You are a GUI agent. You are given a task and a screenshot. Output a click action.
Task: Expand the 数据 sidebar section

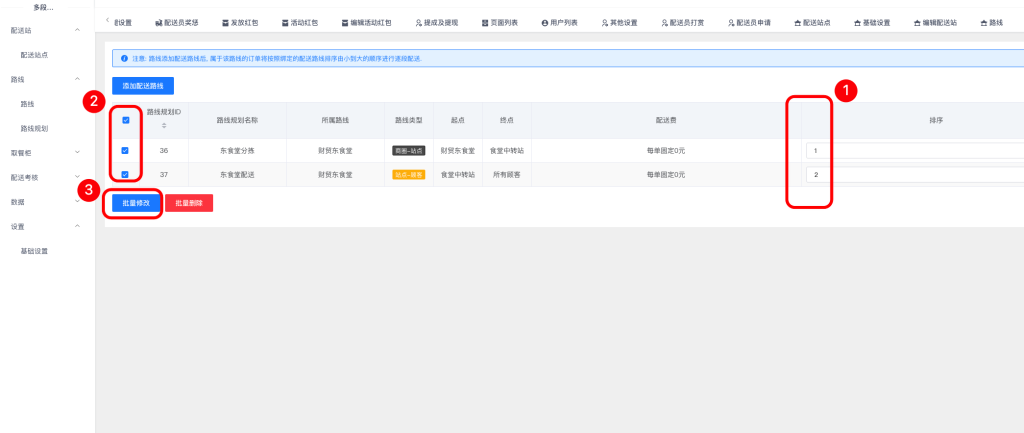click(78, 201)
